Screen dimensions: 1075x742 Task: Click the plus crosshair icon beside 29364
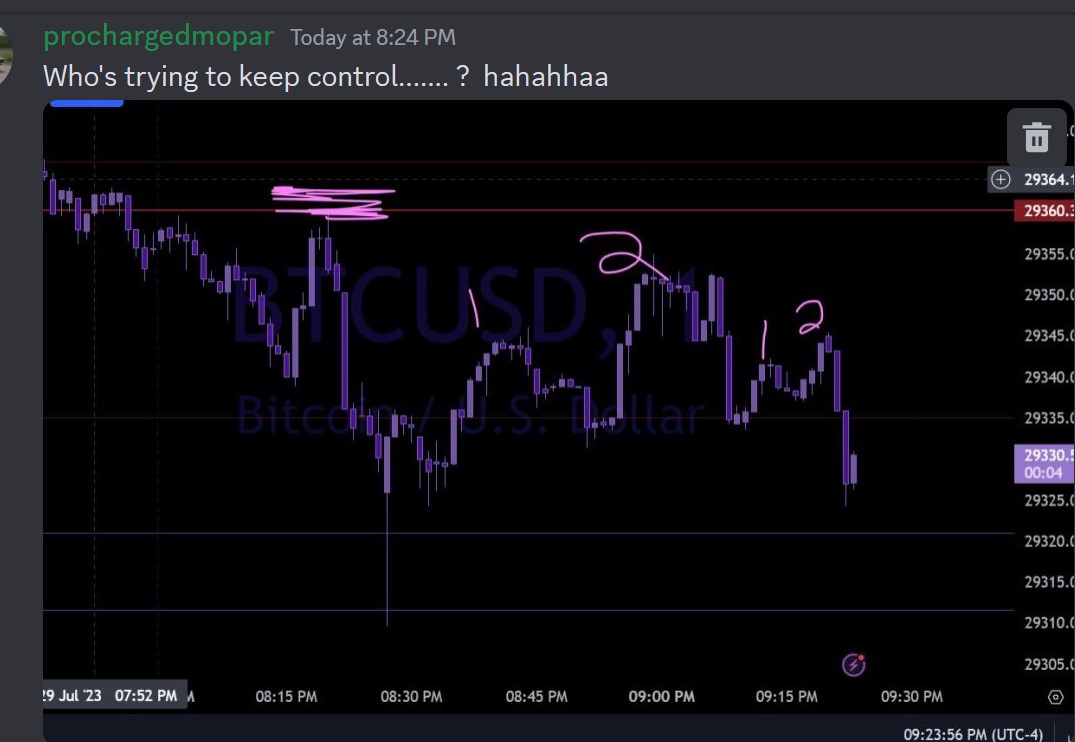(x=1000, y=180)
